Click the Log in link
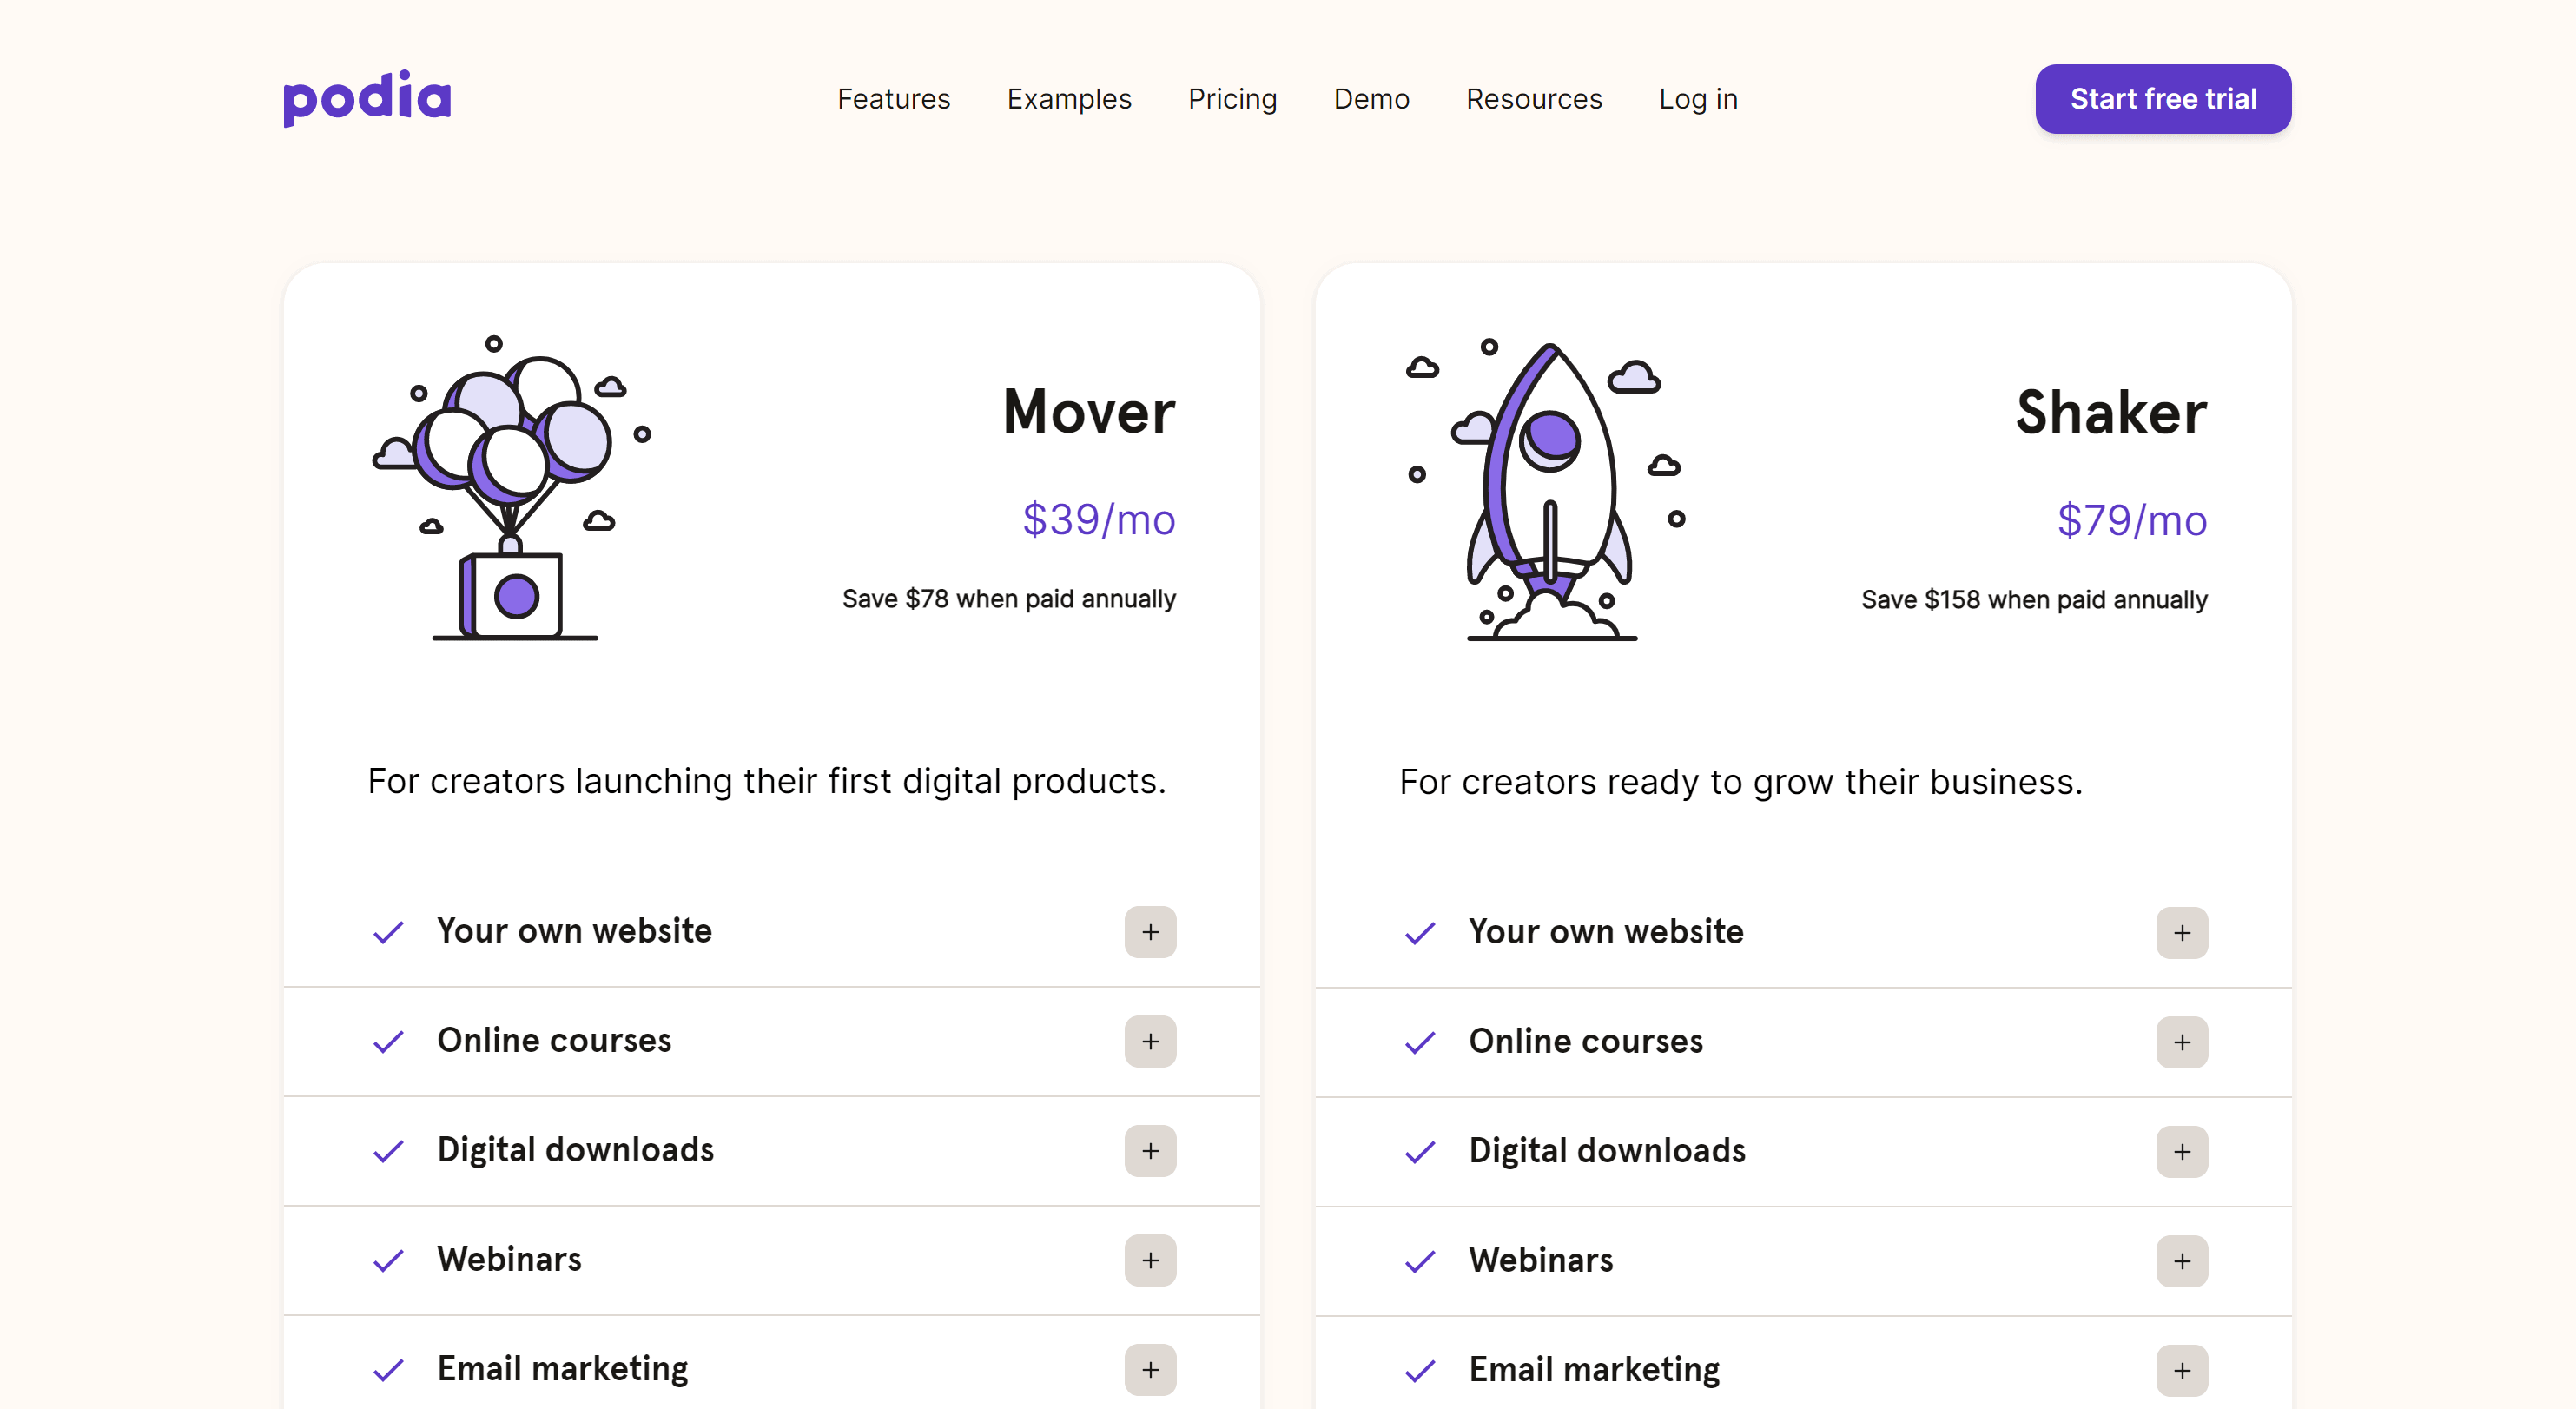2576x1409 pixels. [1694, 99]
